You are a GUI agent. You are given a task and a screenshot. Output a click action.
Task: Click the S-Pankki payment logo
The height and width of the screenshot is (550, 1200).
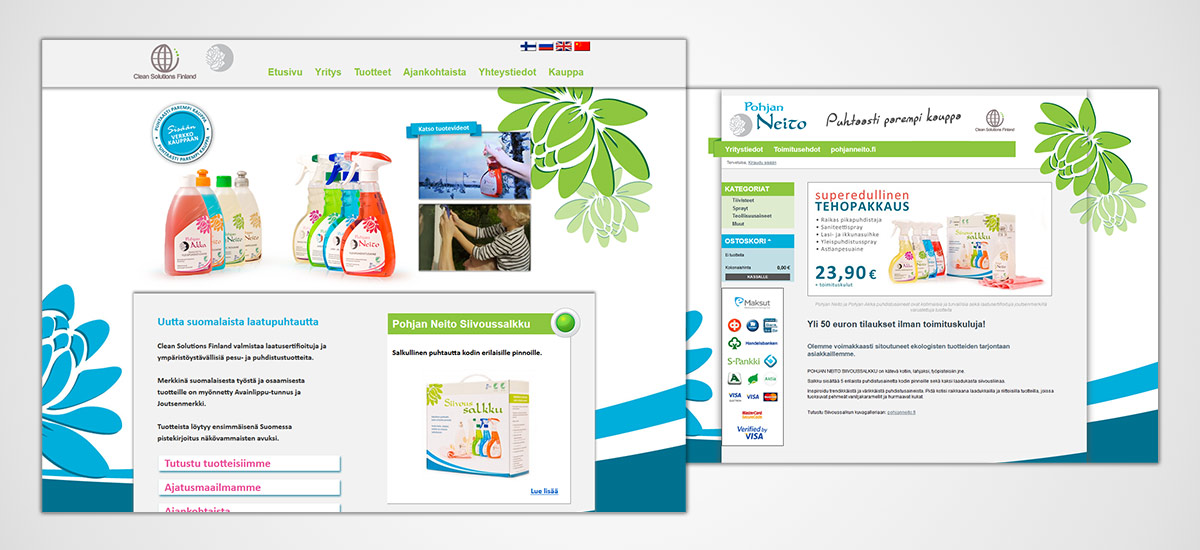[743, 361]
